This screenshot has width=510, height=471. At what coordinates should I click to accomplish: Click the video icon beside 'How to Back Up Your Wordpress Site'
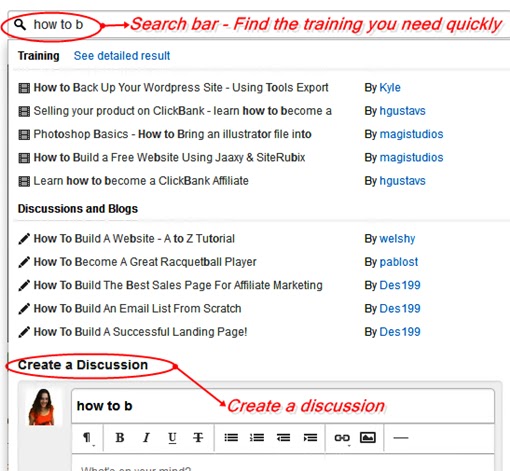click(24, 88)
